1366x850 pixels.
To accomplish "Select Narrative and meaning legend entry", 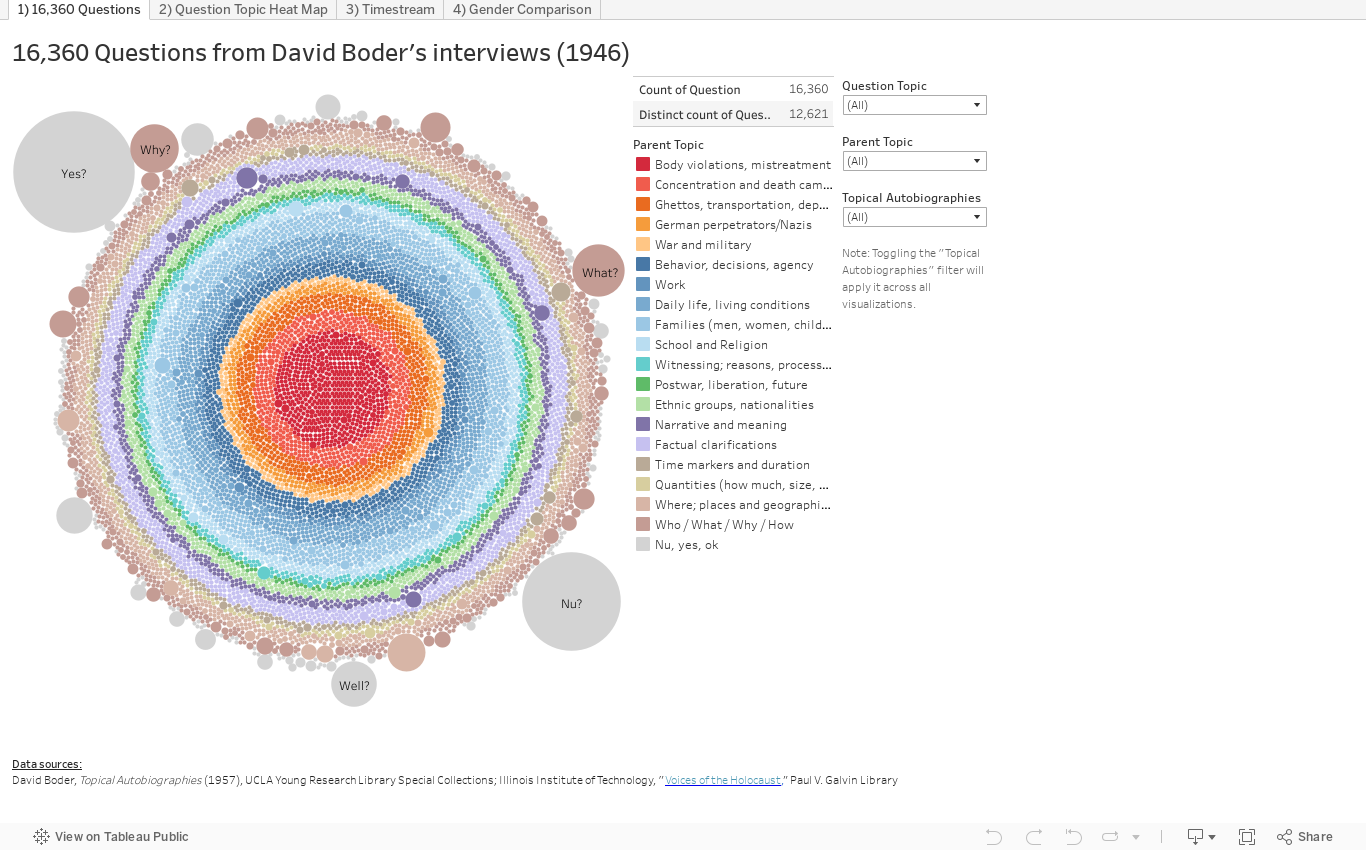I will pyautogui.click(x=733, y=424).
